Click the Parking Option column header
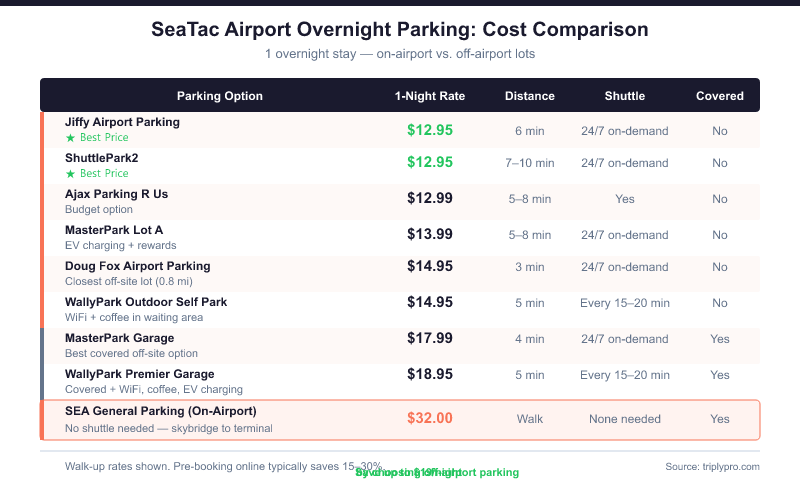The image size is (800, 500). coord(220,96)
